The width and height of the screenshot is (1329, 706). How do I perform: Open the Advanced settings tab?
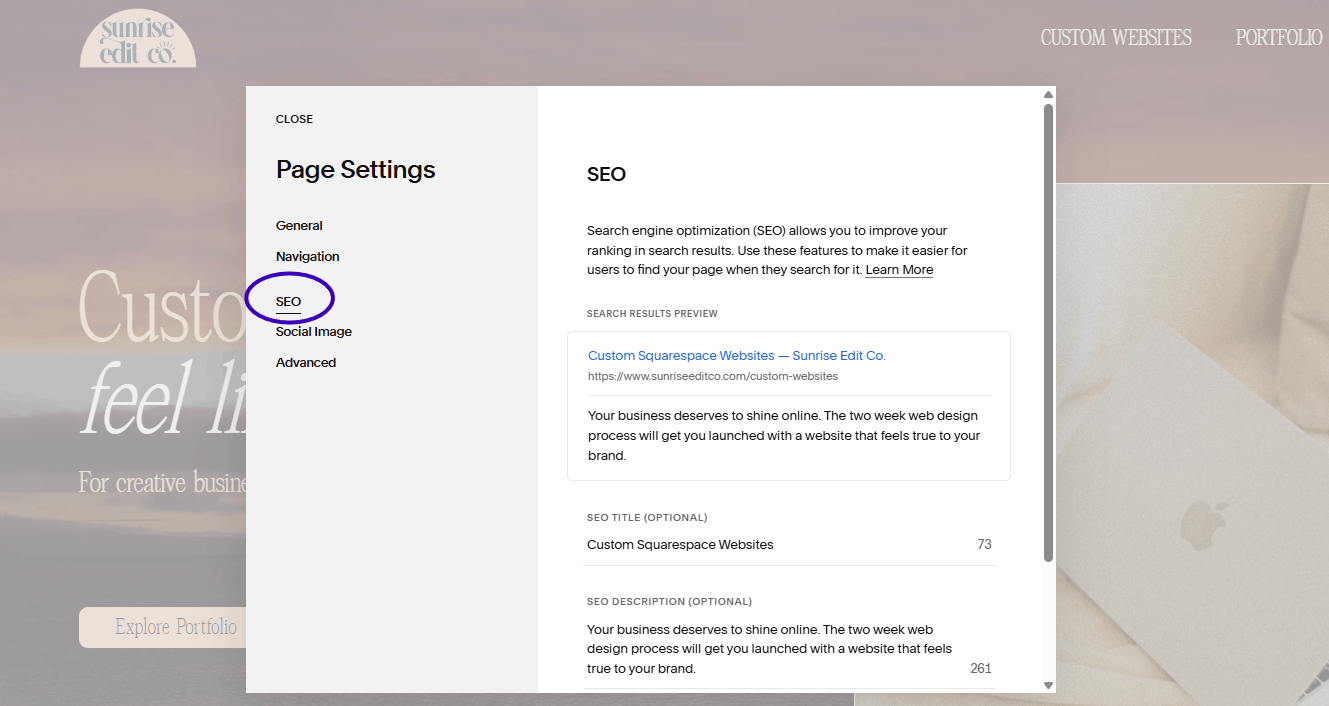[x=306, y=363]
